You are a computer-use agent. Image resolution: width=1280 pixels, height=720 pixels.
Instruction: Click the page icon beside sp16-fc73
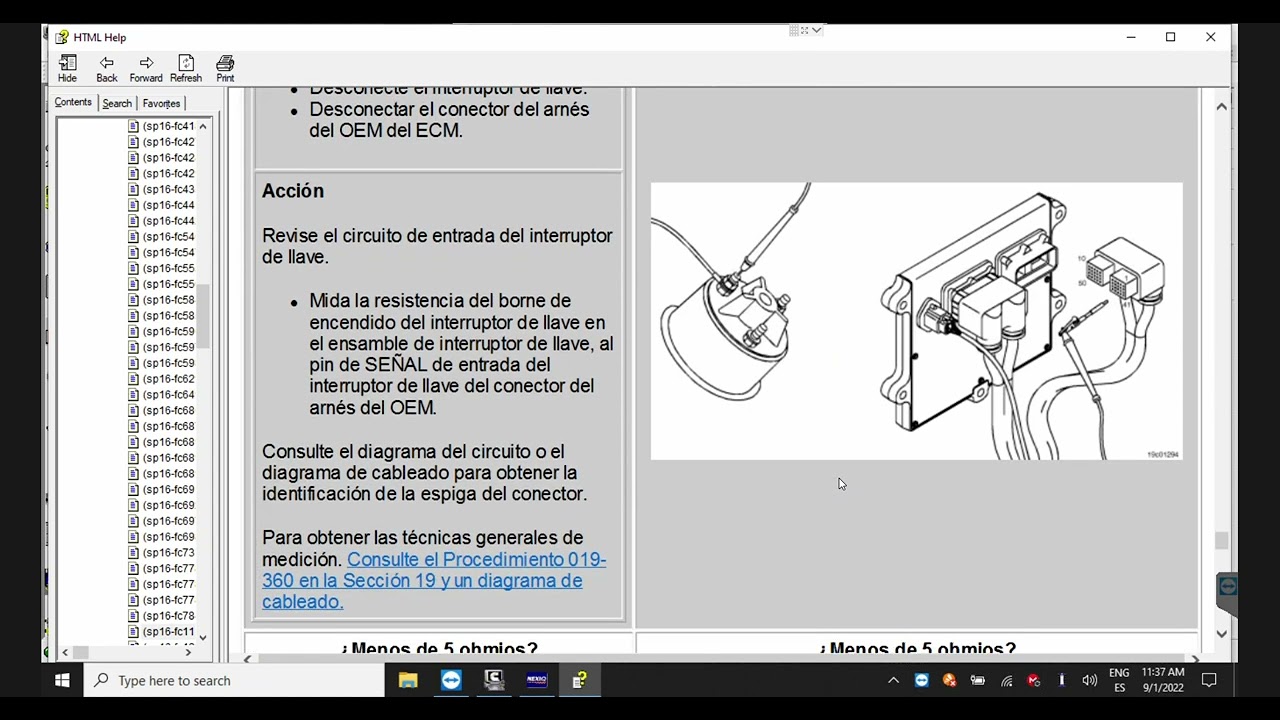coord(134,553)
